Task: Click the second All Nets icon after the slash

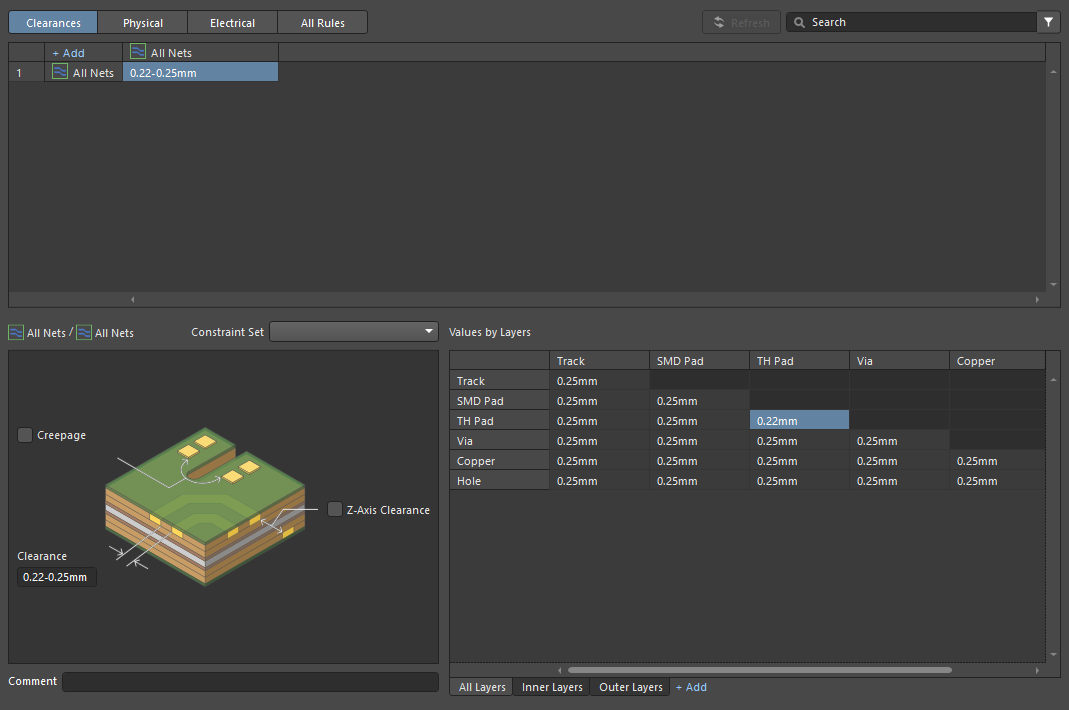Action: click(84, 332)
